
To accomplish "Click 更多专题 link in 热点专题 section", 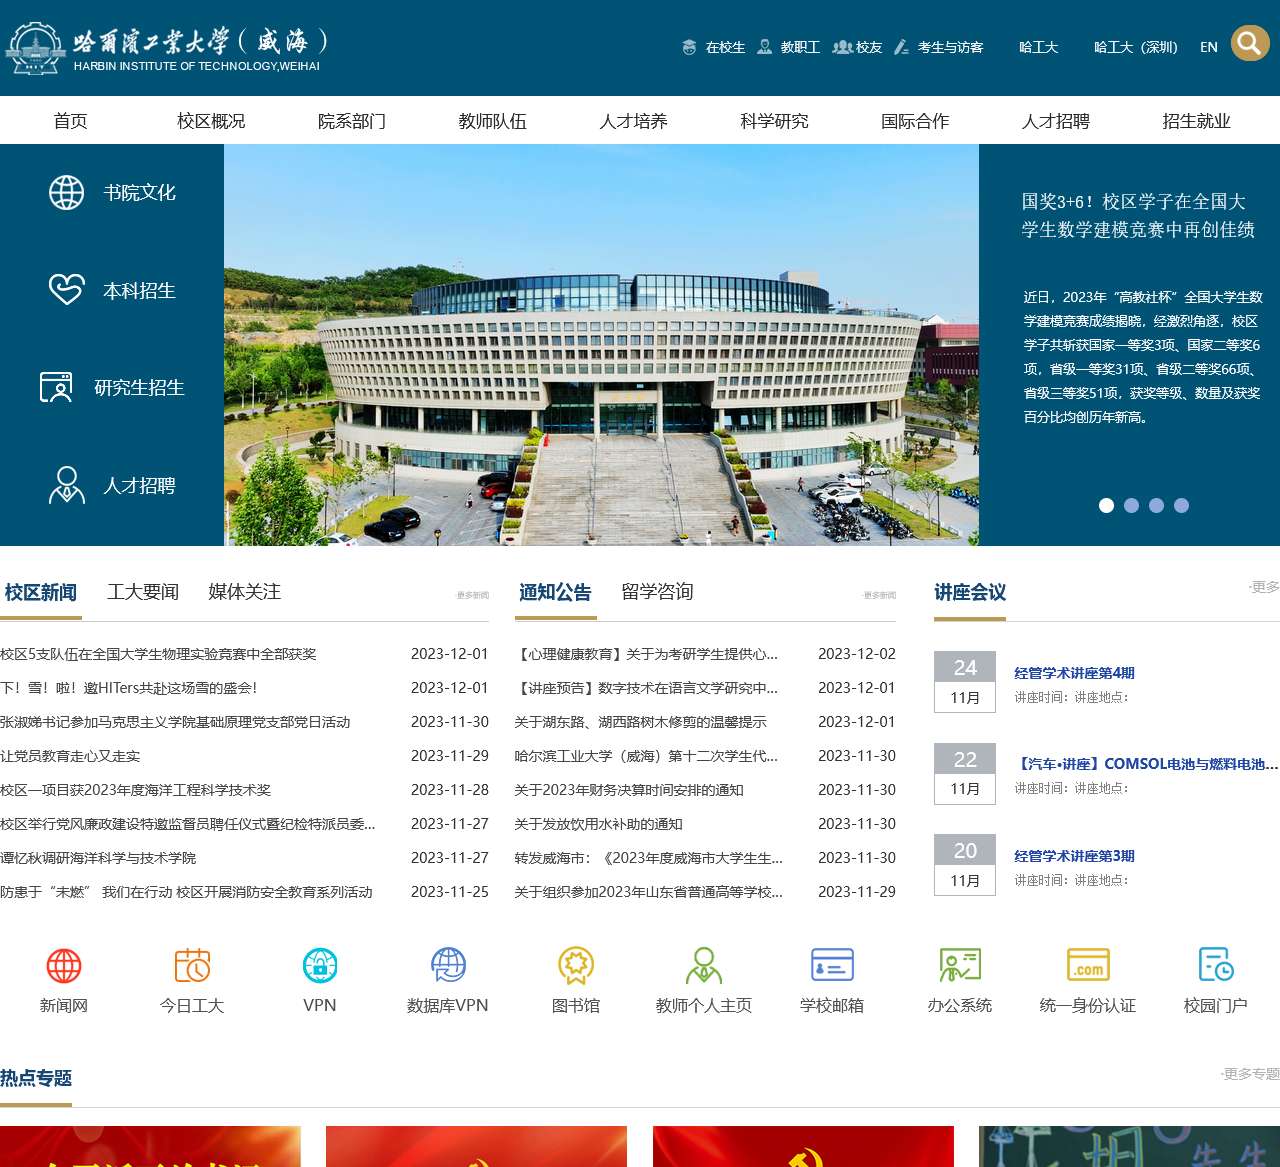I will tap(1250, 1074).
